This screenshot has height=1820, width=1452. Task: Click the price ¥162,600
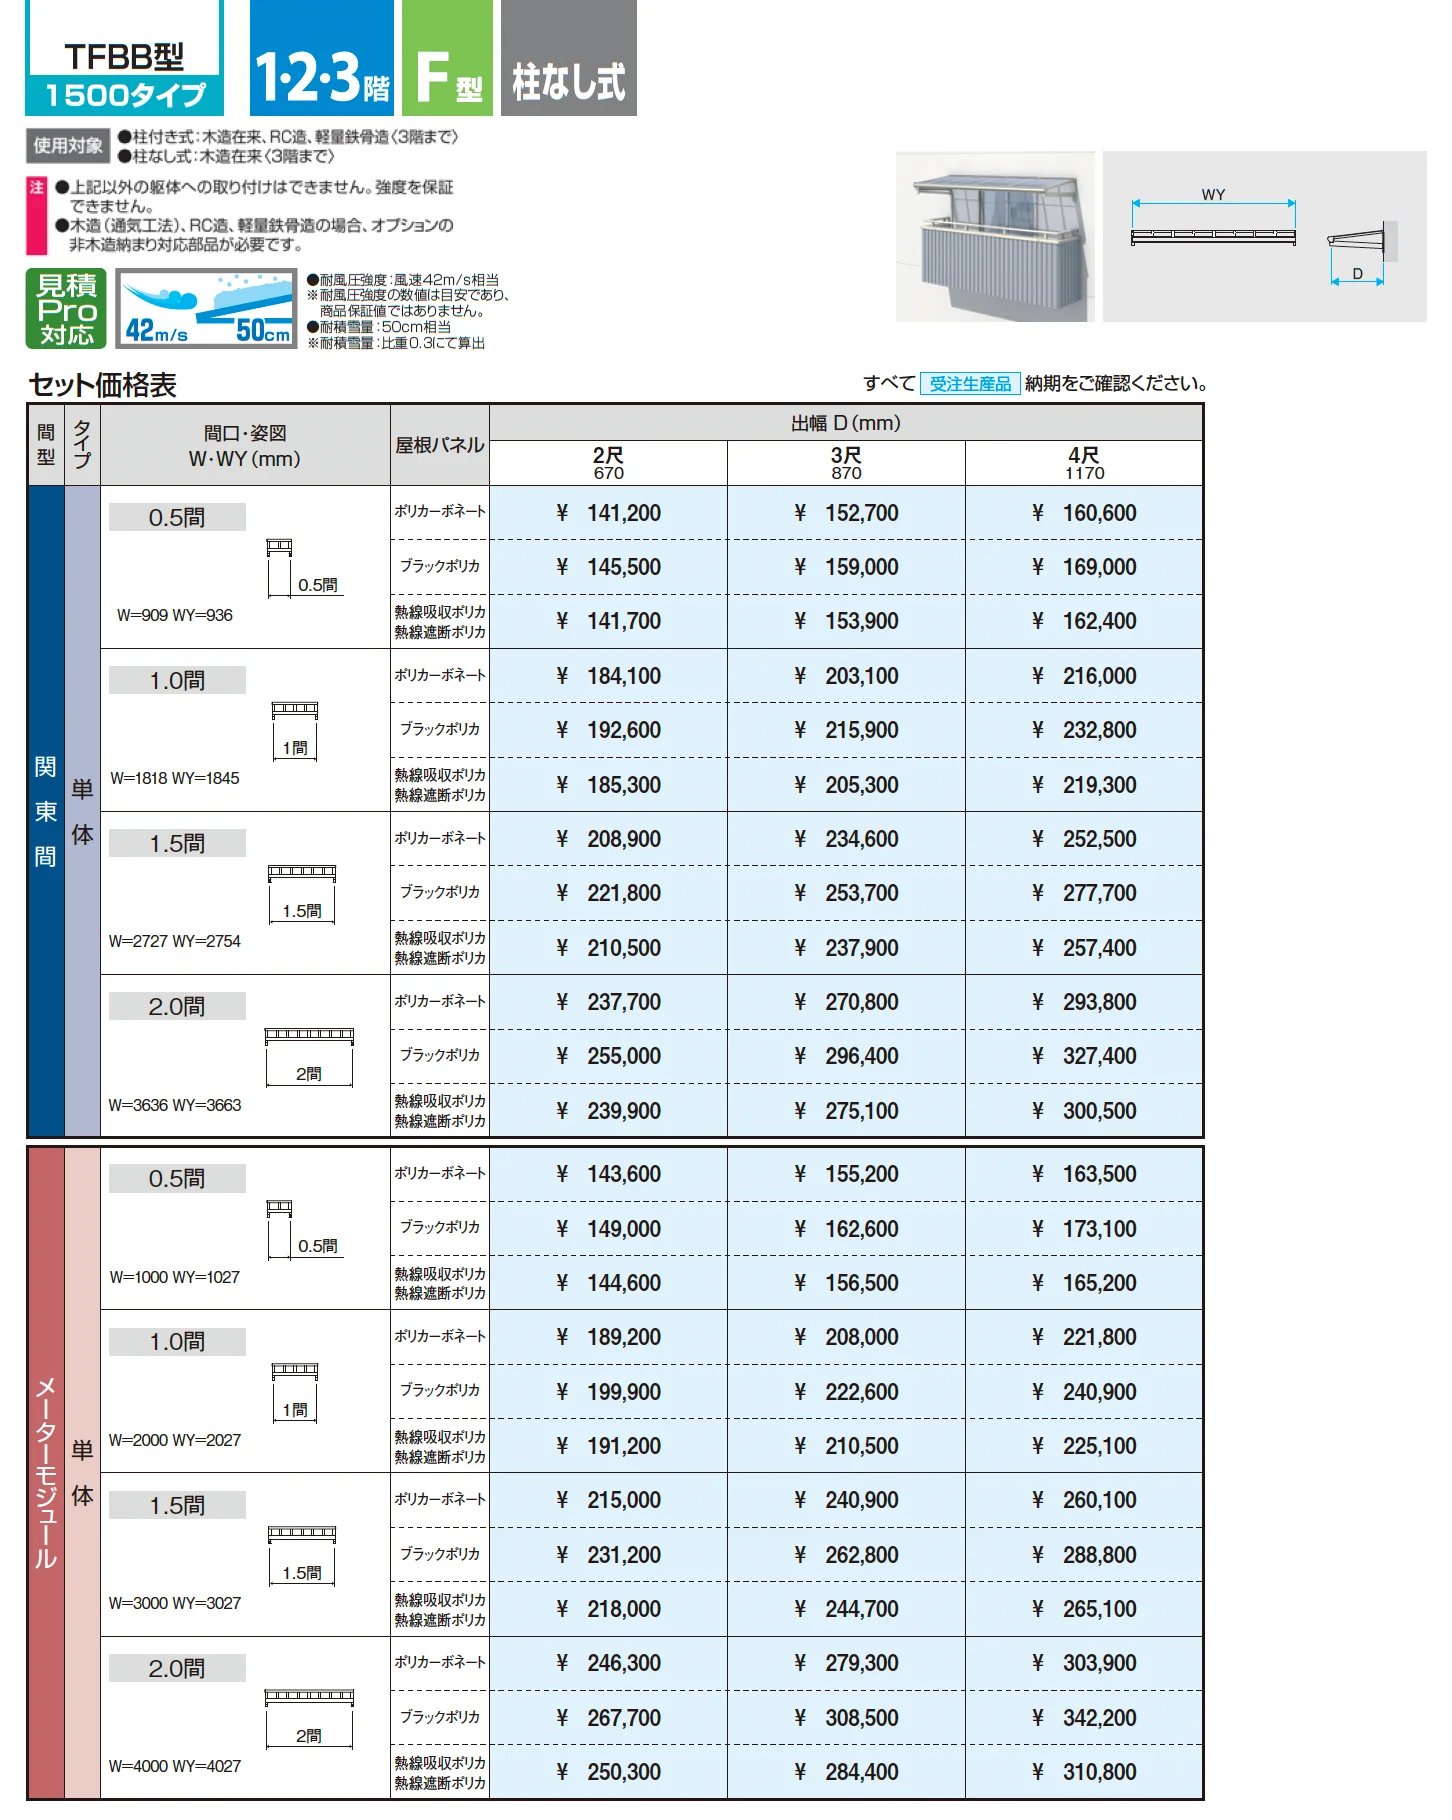(846, 1229)
